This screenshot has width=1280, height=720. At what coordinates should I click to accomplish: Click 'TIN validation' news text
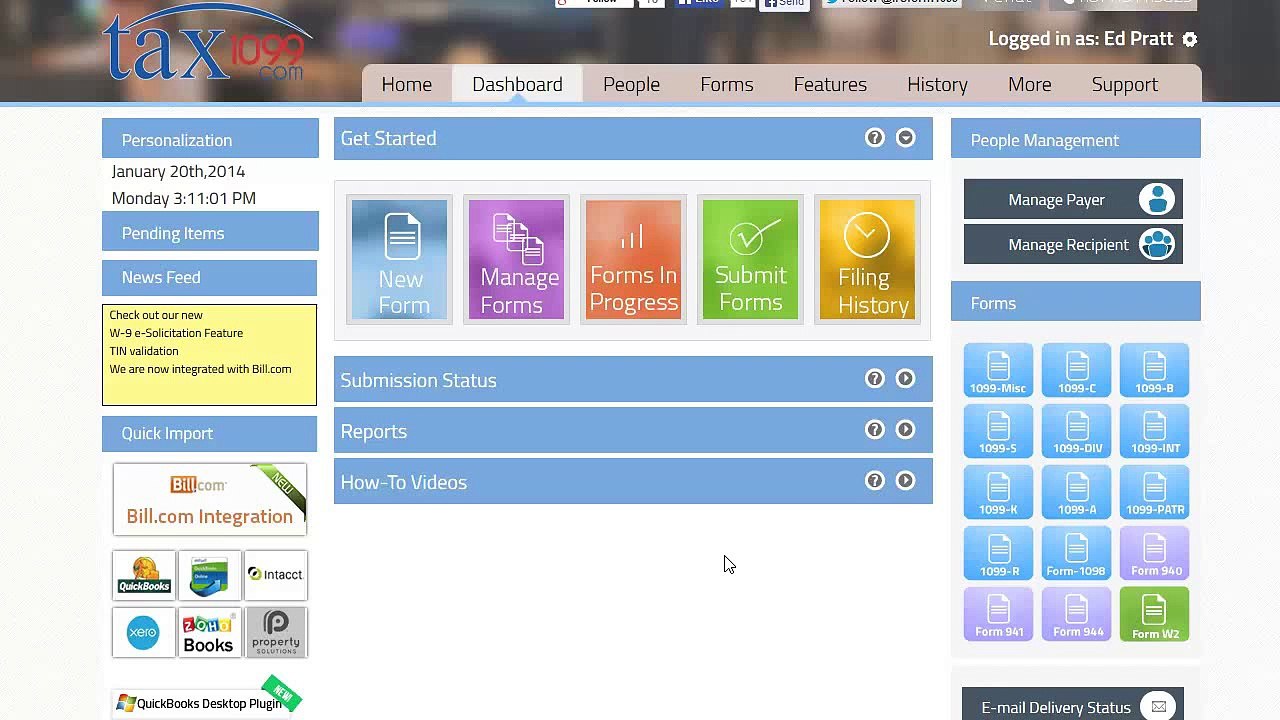144,351
